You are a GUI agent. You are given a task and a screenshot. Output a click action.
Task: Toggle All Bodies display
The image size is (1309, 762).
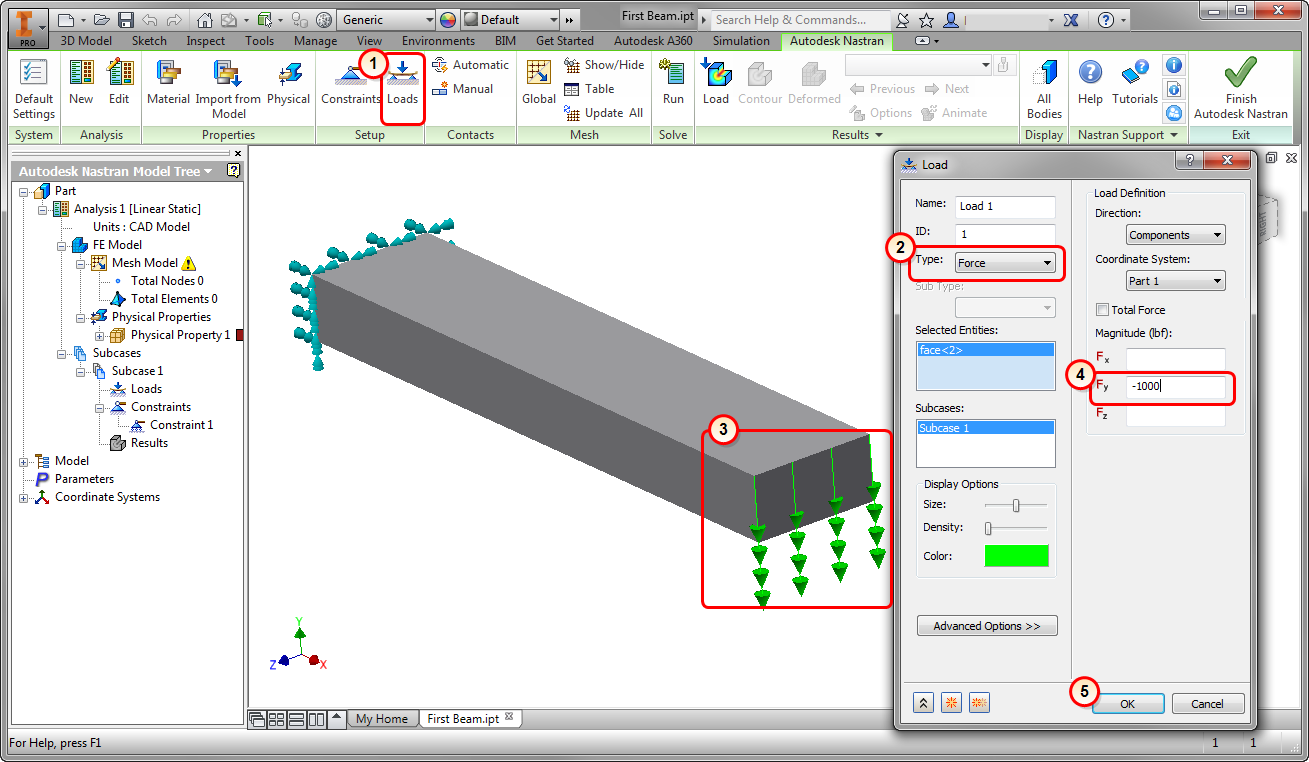pos(1044,89)
